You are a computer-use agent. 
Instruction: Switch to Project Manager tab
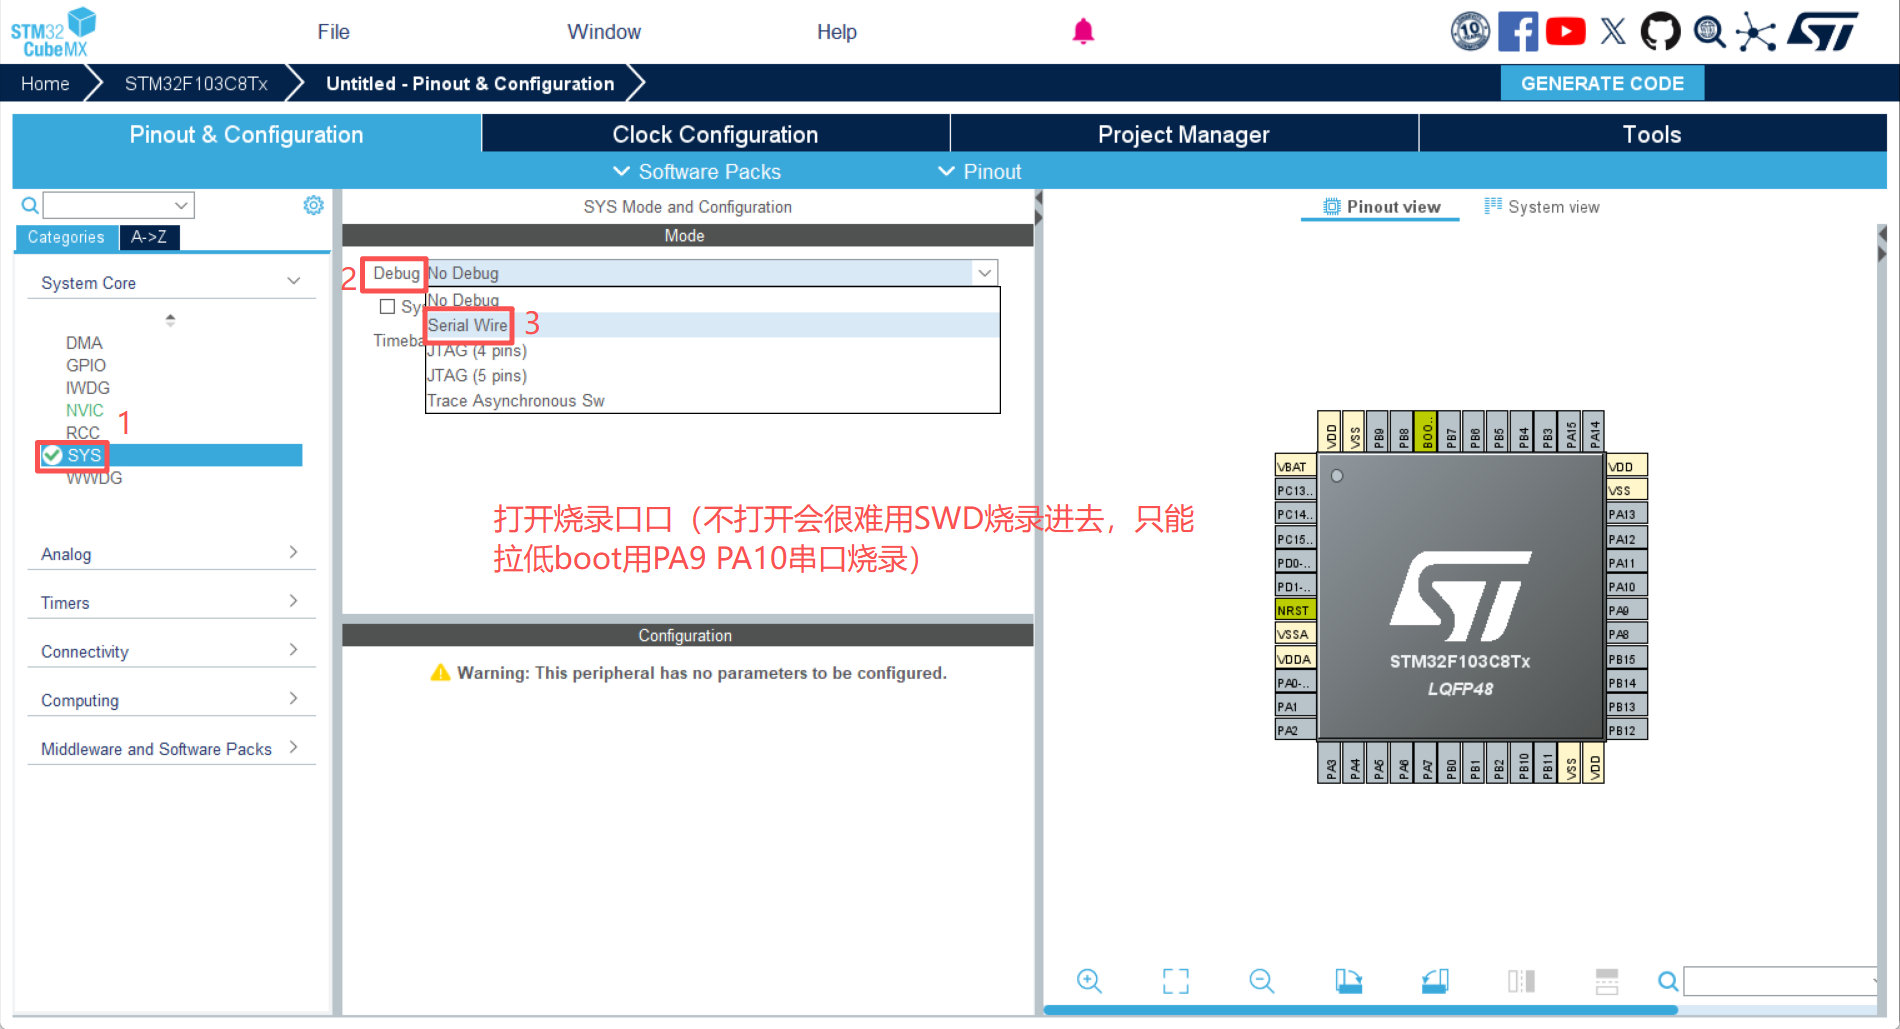(1183, 134)
